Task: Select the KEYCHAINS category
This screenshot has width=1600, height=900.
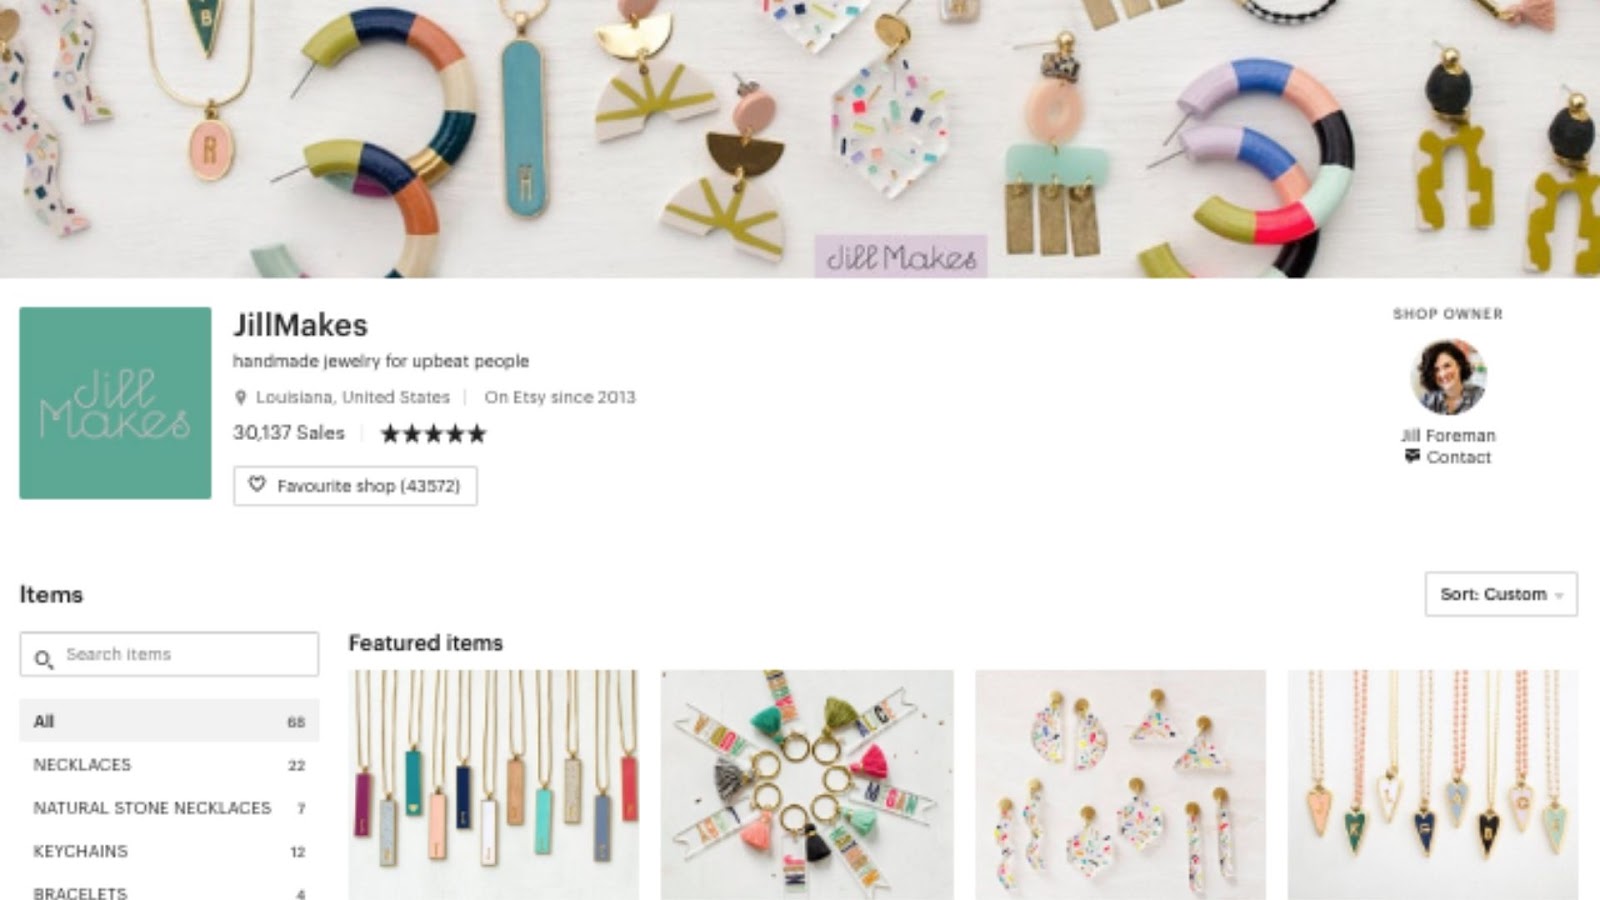Action: click(169, 851)
